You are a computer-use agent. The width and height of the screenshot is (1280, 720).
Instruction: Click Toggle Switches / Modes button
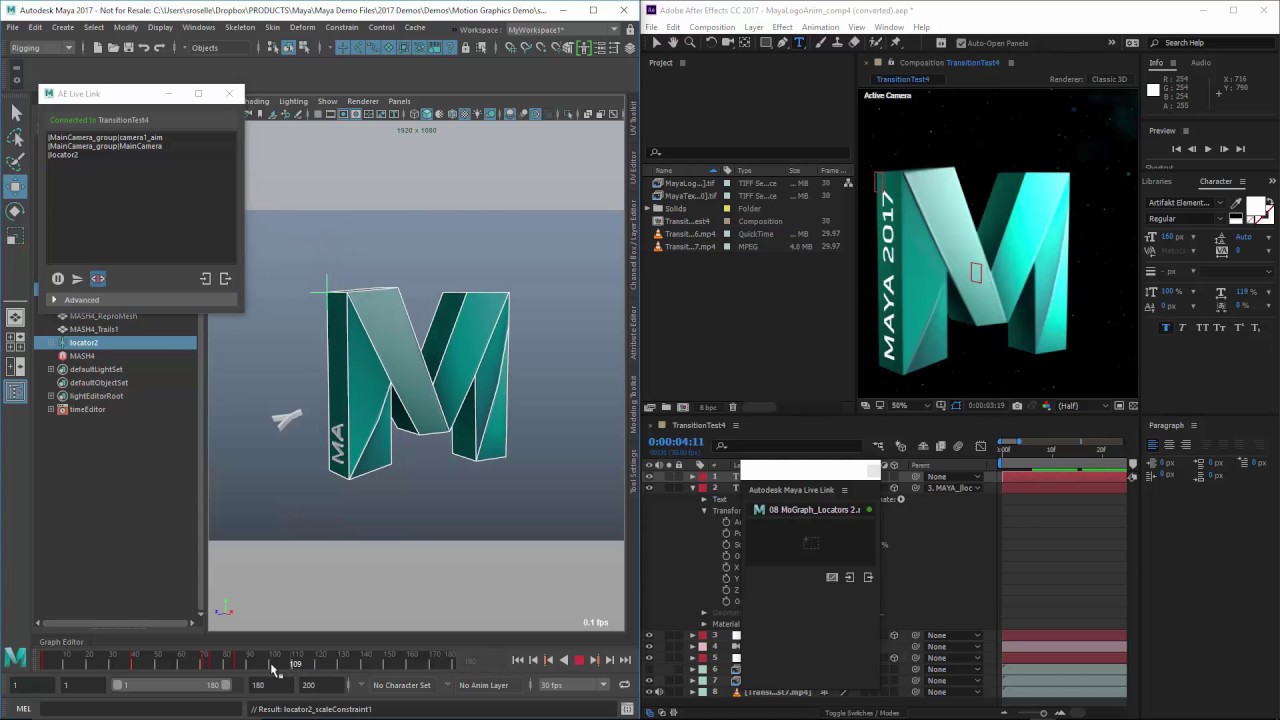pos(862,713)
